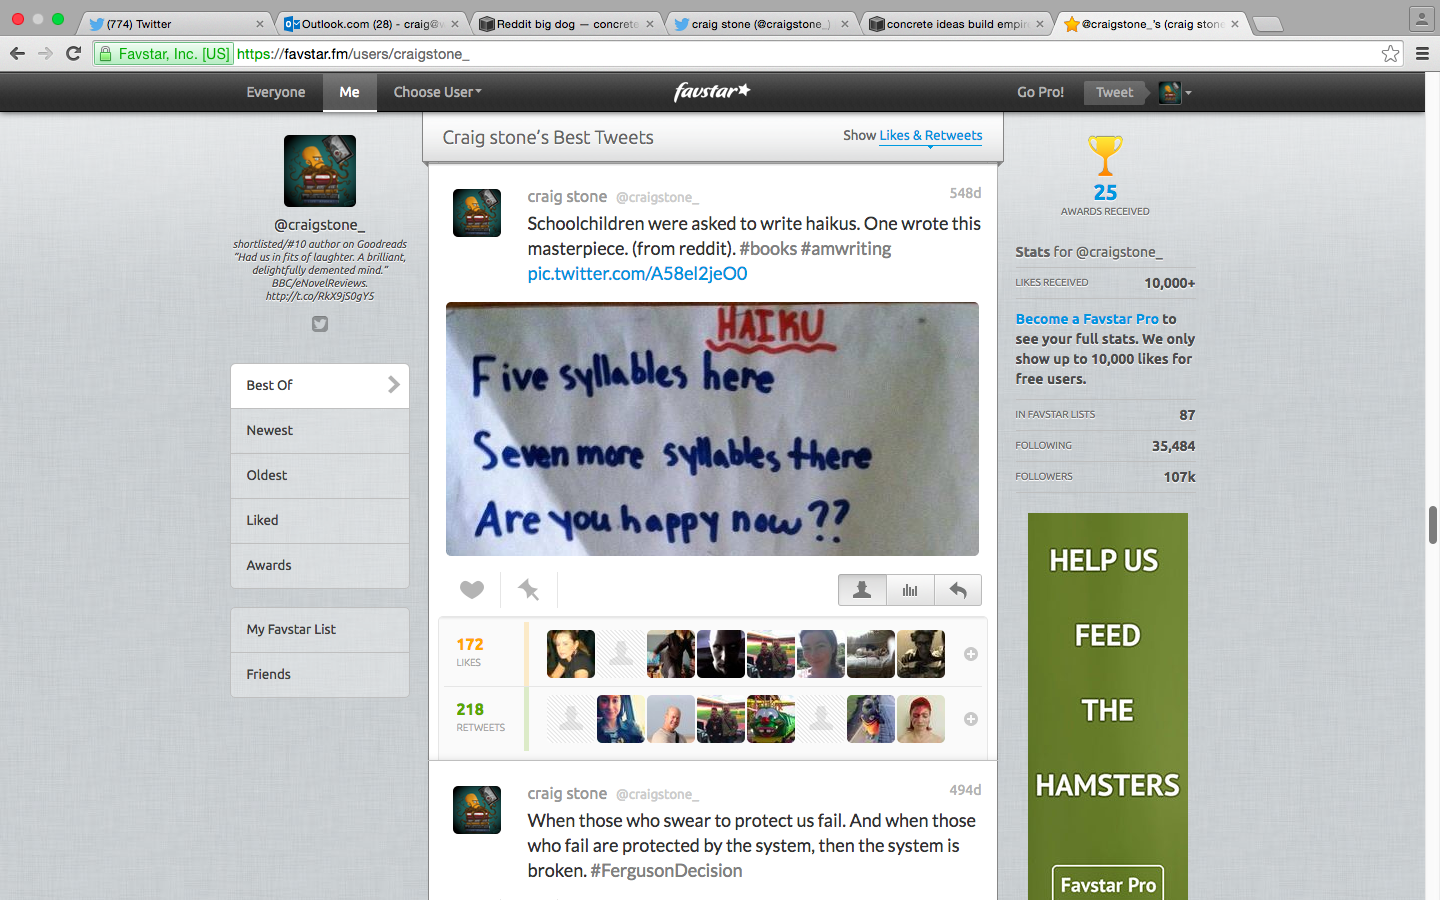Click the gold trophy awards icon

tap(1105, 156)
